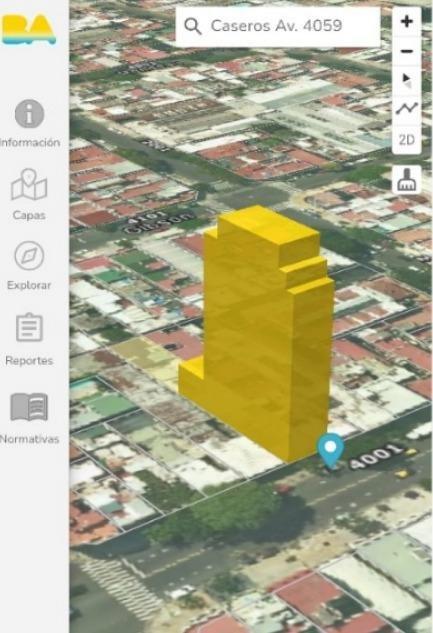Open the elevation profile line tool

tap(407, 109)
